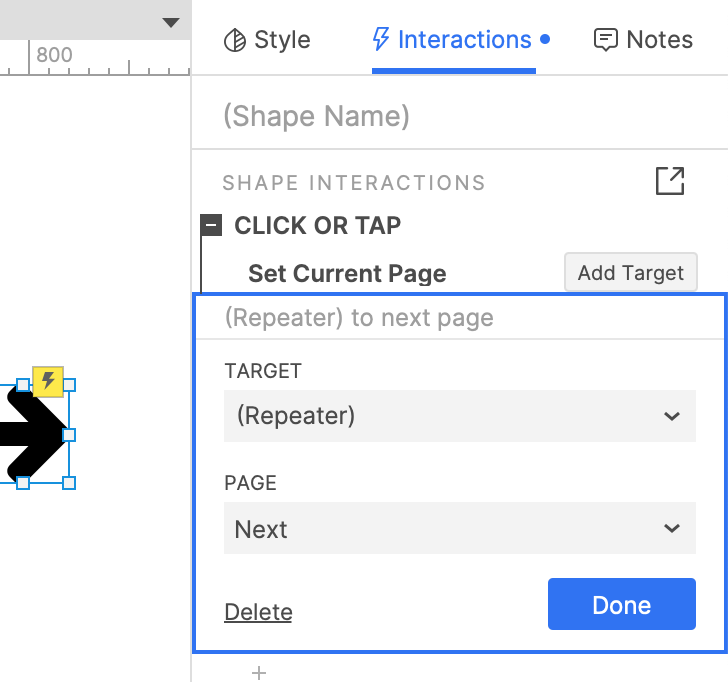Click the plus icon below the action
The image size is (728, 682).
(259, 673)
